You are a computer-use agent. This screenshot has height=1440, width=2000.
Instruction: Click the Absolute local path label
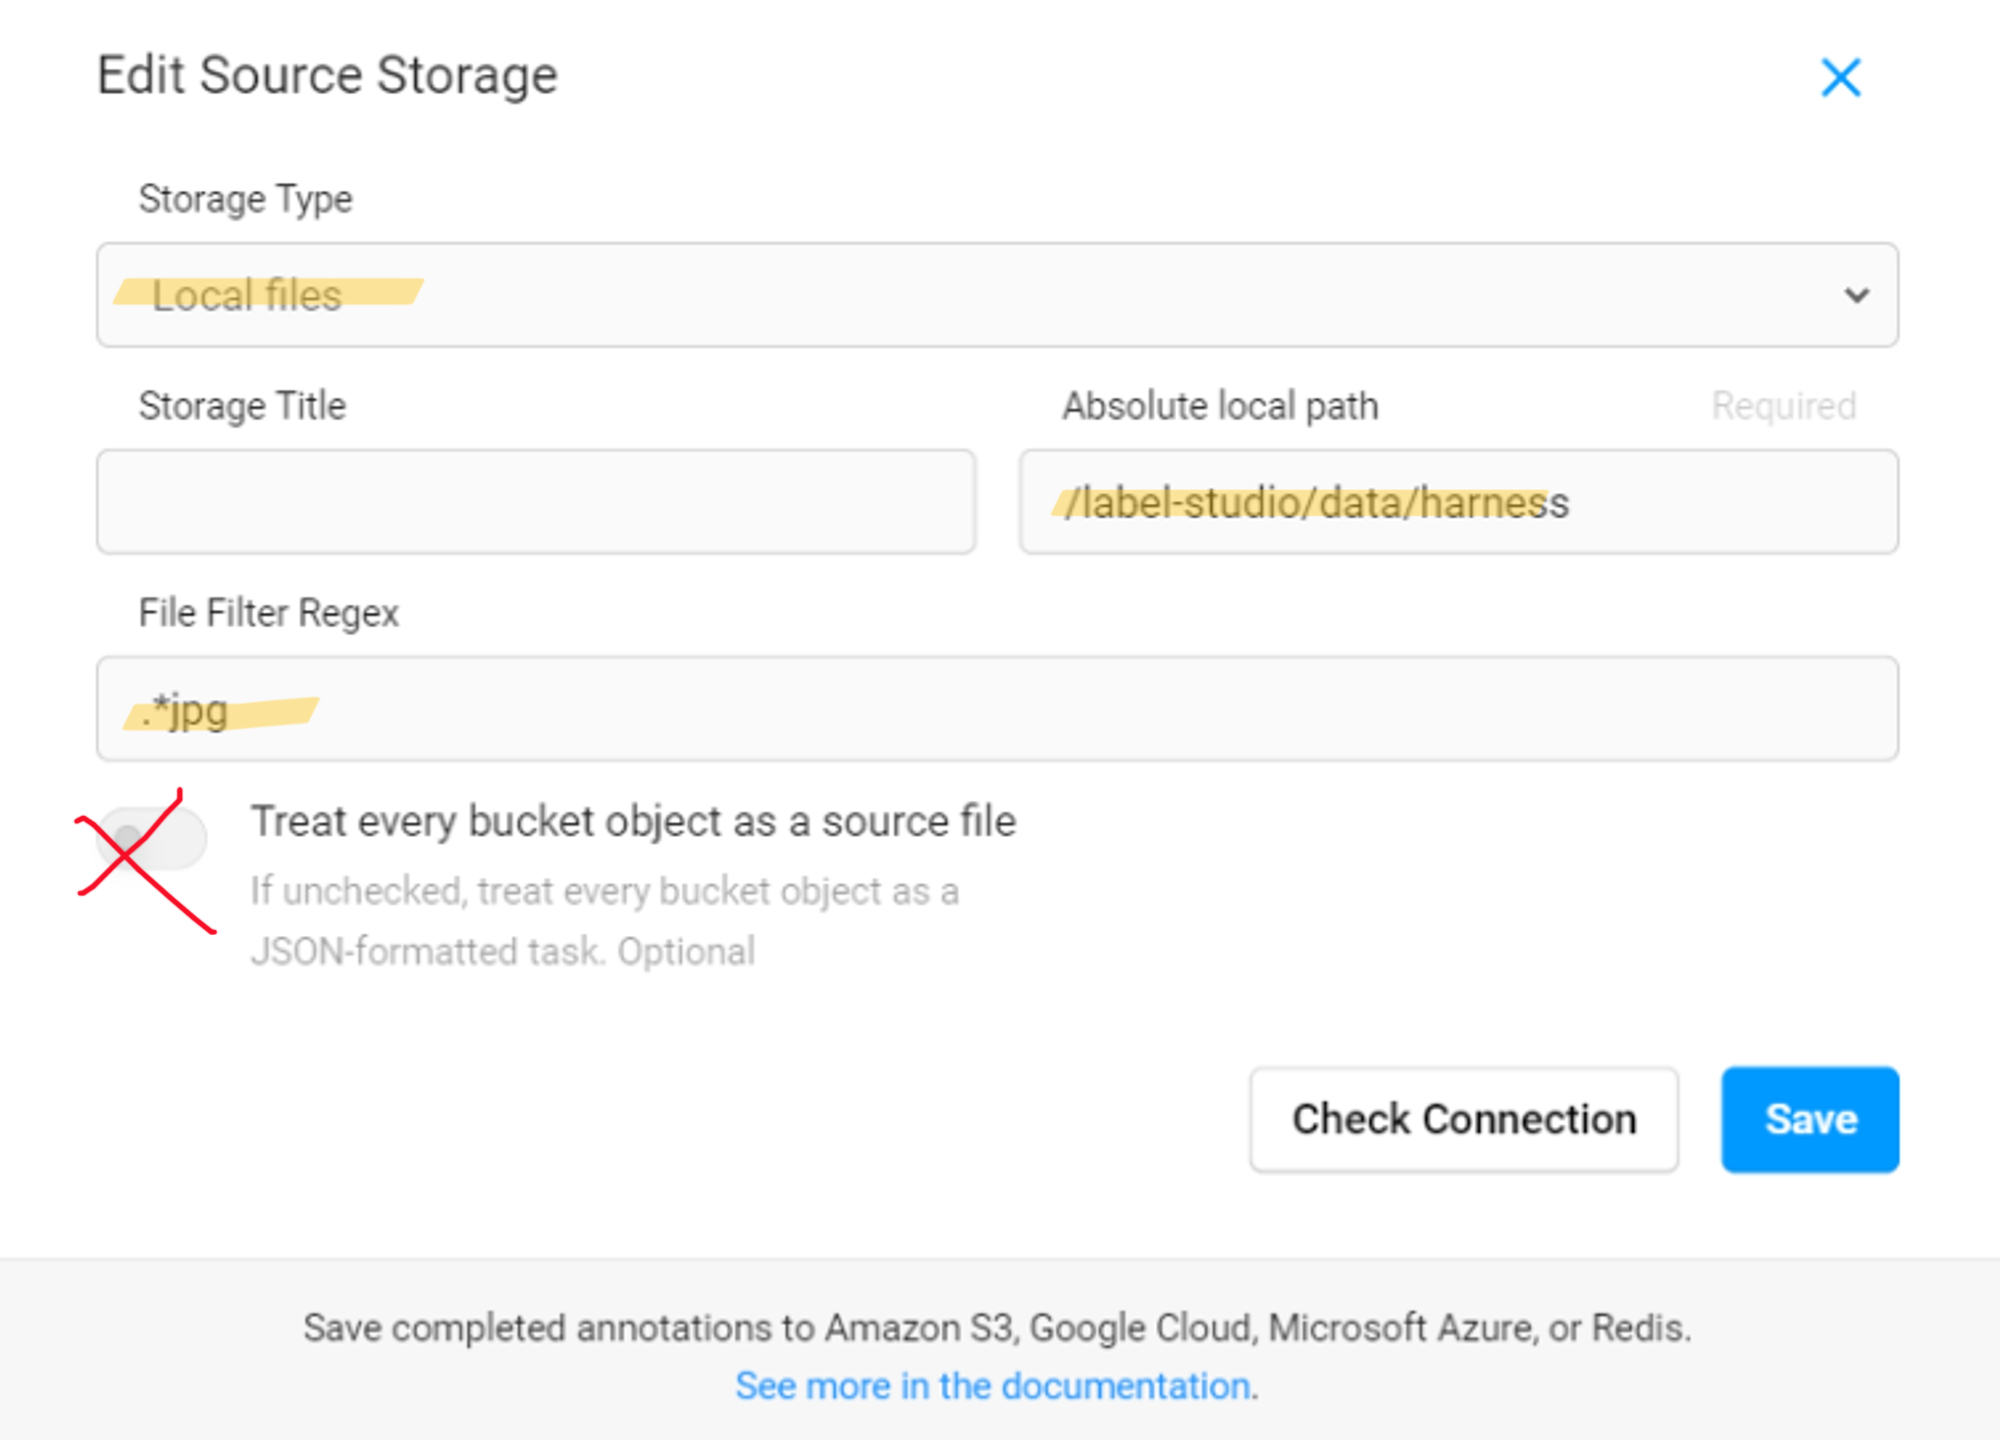[1219, 406]
